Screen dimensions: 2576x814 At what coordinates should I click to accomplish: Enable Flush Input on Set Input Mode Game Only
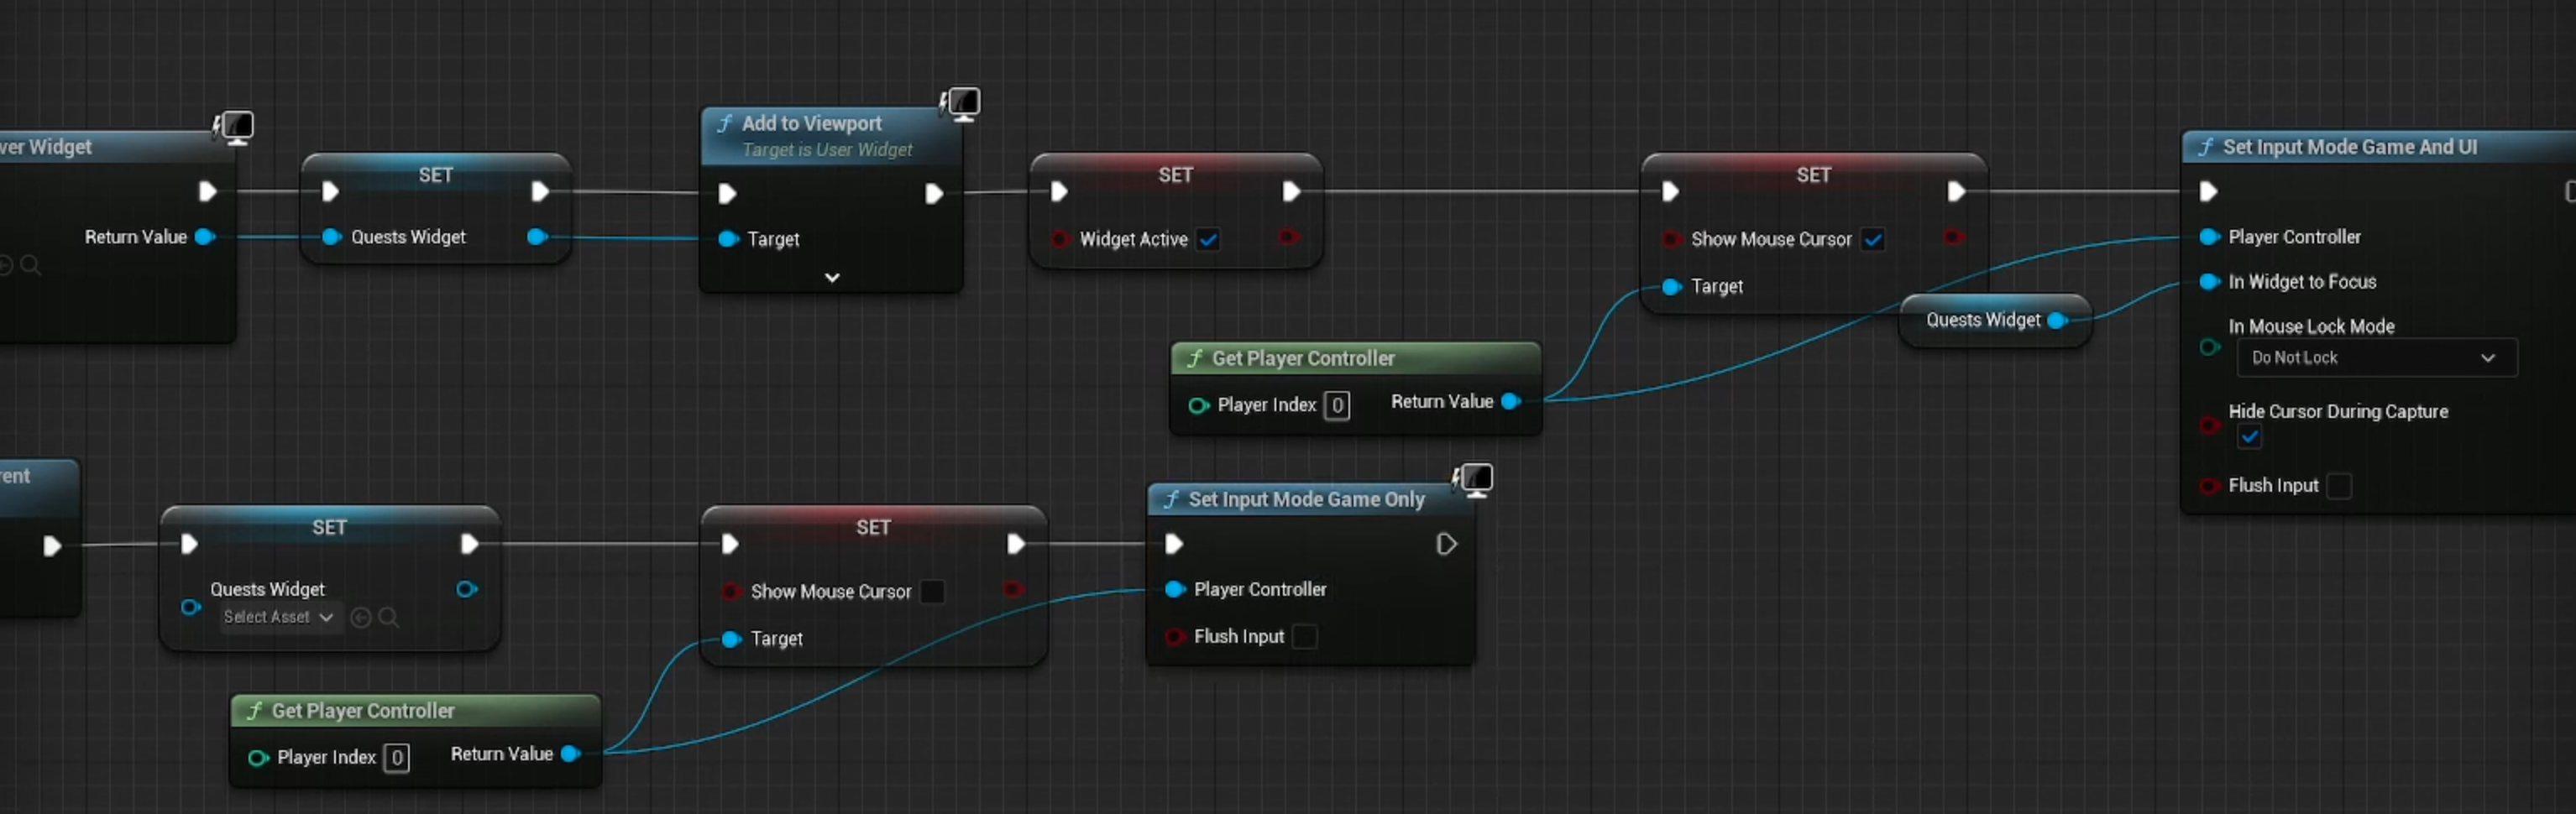tap(1304, 637)
